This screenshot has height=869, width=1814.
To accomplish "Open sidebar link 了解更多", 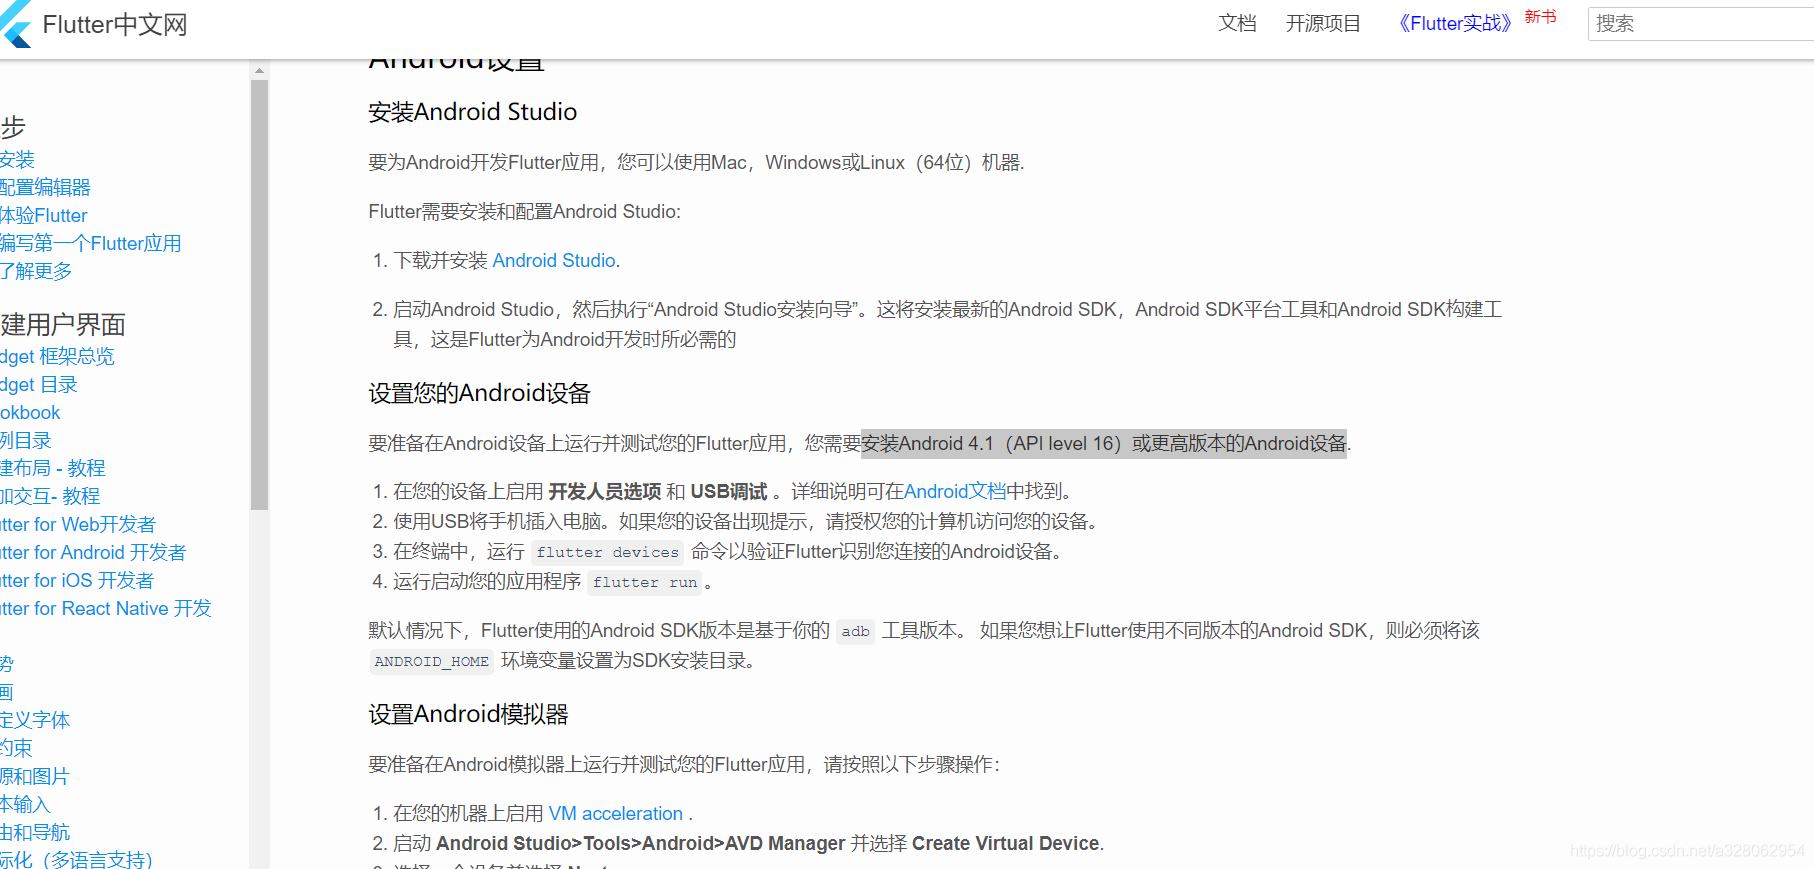I will [x=36, y=271].
